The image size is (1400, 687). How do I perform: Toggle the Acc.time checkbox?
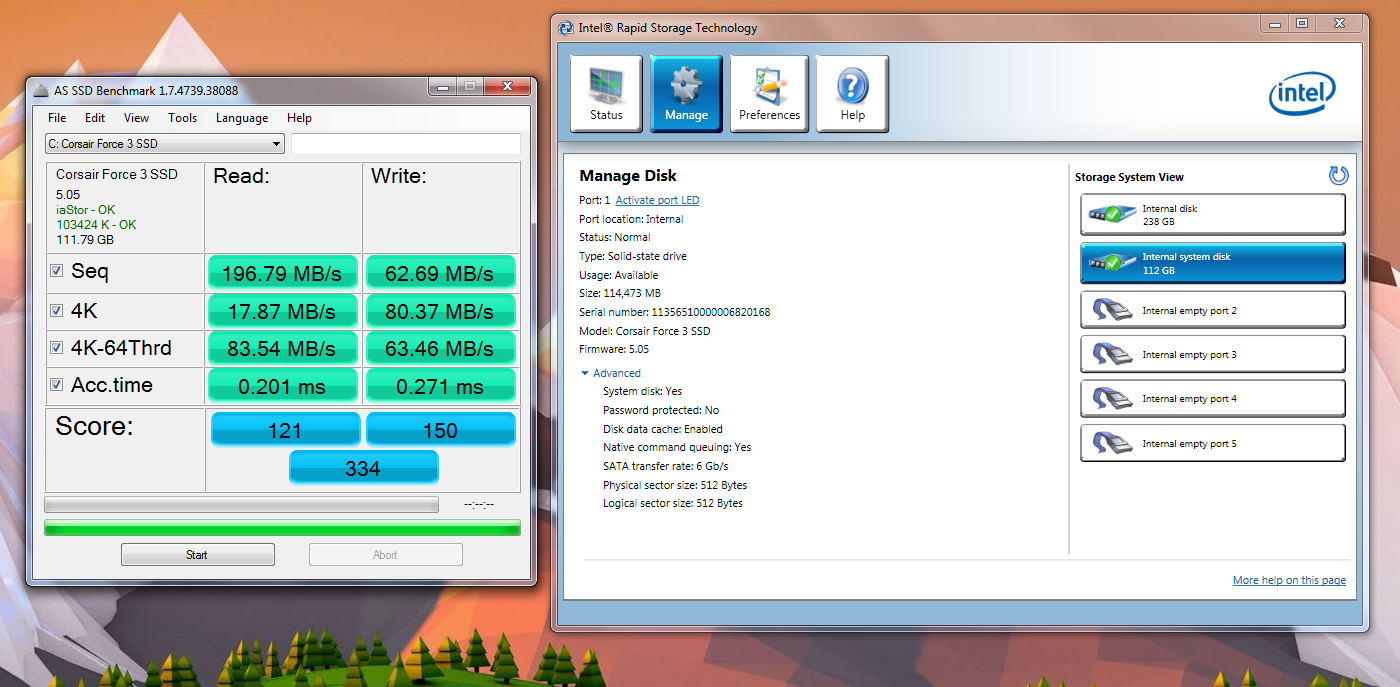pyautogui.click(x=56, y=385)
